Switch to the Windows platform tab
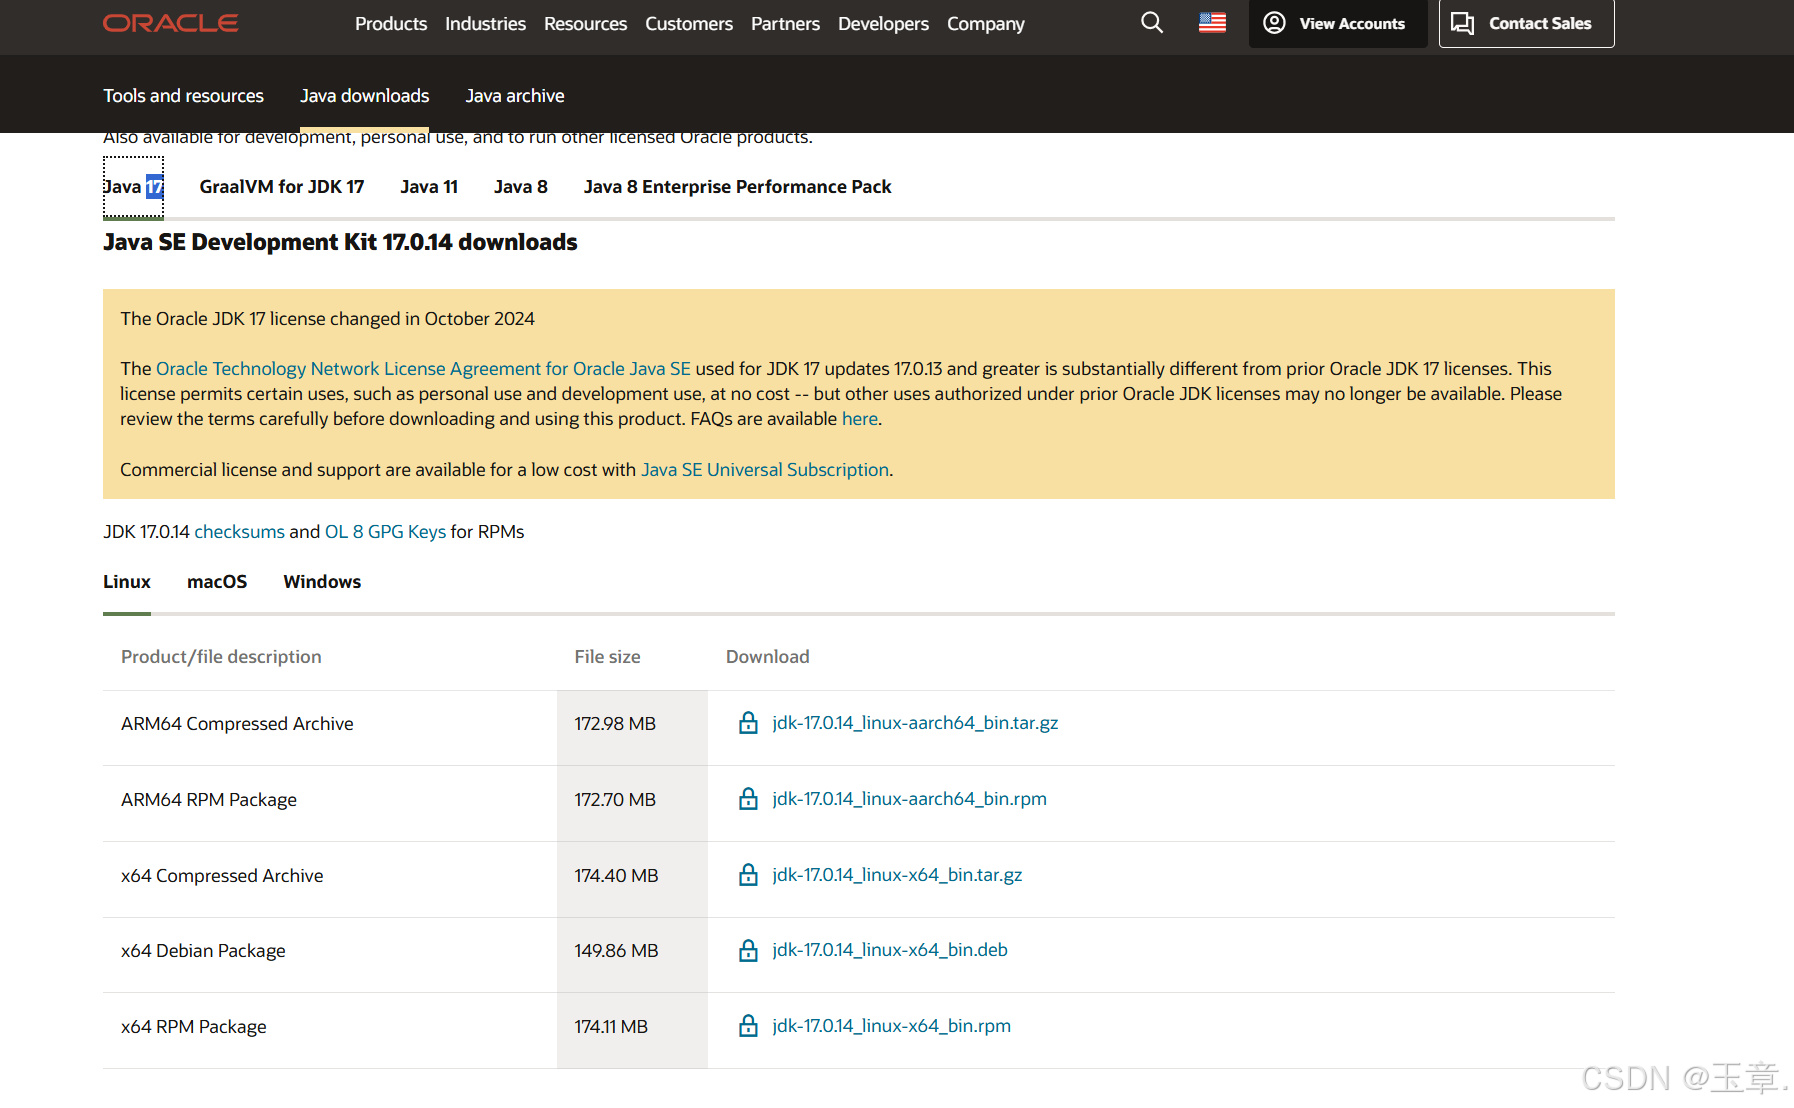This screenshot has width=1794, height=1108. point(322,582)
